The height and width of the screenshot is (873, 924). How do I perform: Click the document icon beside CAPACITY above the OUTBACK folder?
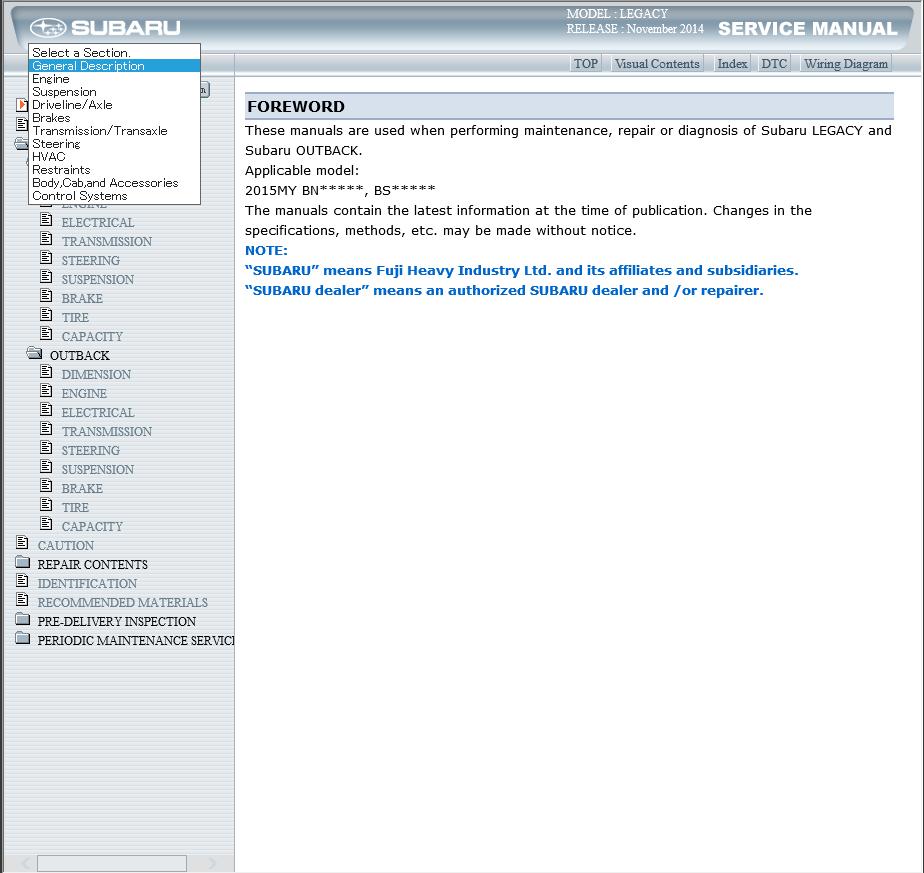point(46,334)
